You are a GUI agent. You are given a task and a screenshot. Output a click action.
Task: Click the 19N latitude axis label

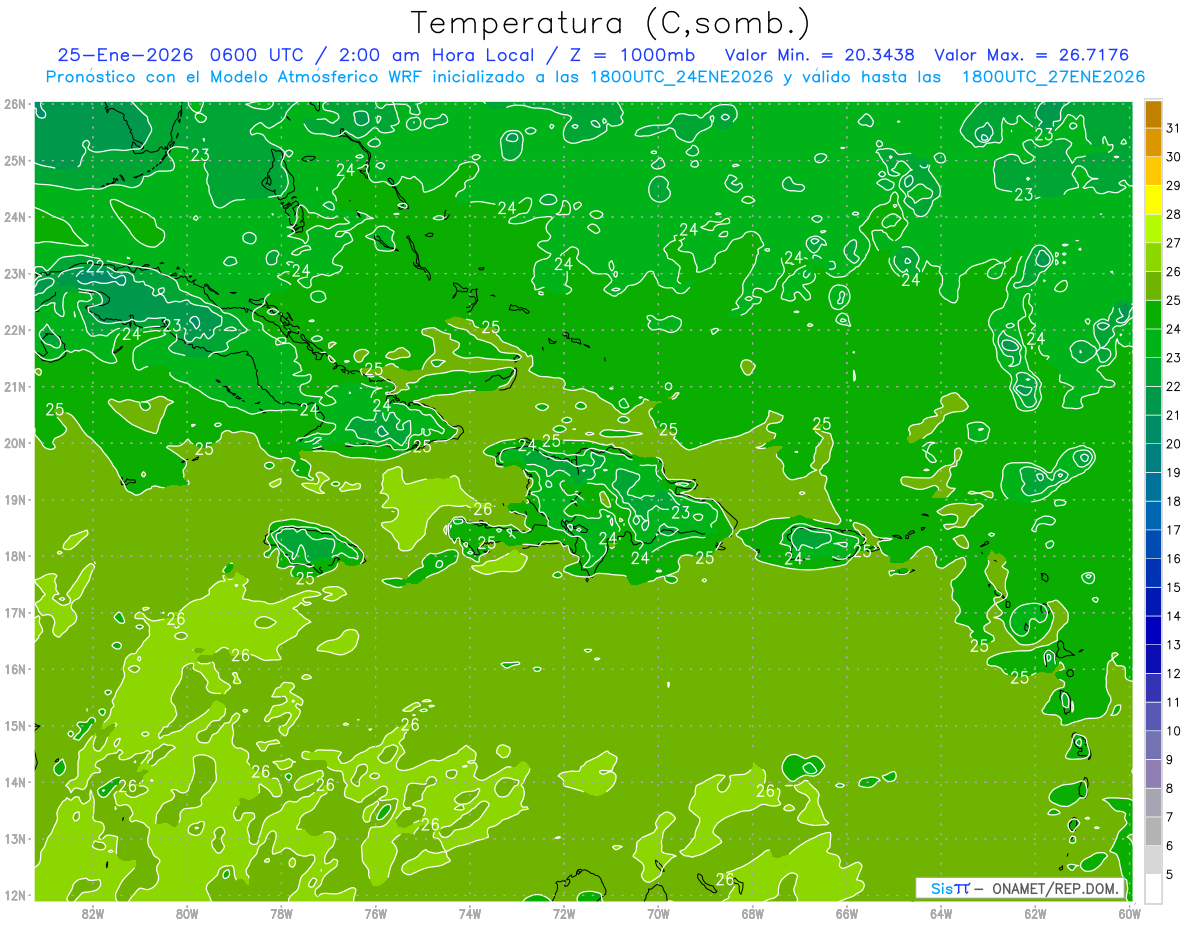click(14, 500)
